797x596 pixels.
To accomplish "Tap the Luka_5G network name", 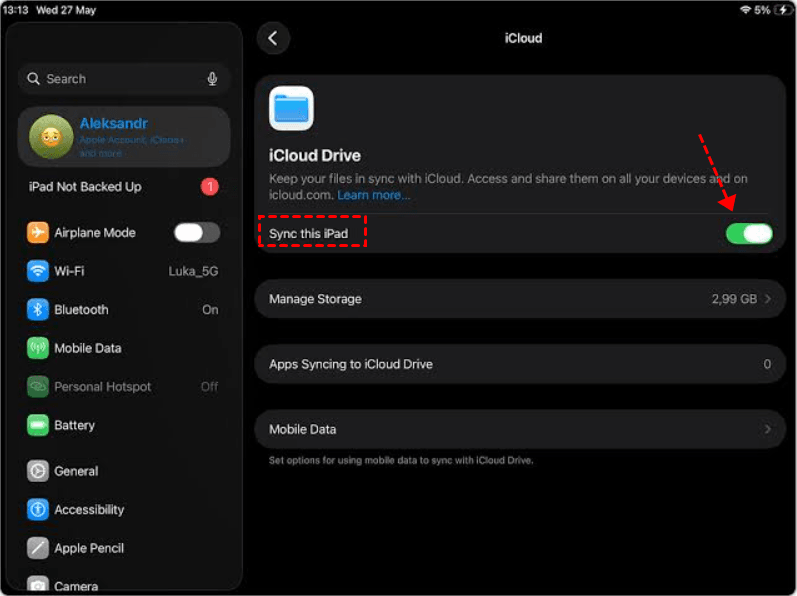I will coord(193,271).
